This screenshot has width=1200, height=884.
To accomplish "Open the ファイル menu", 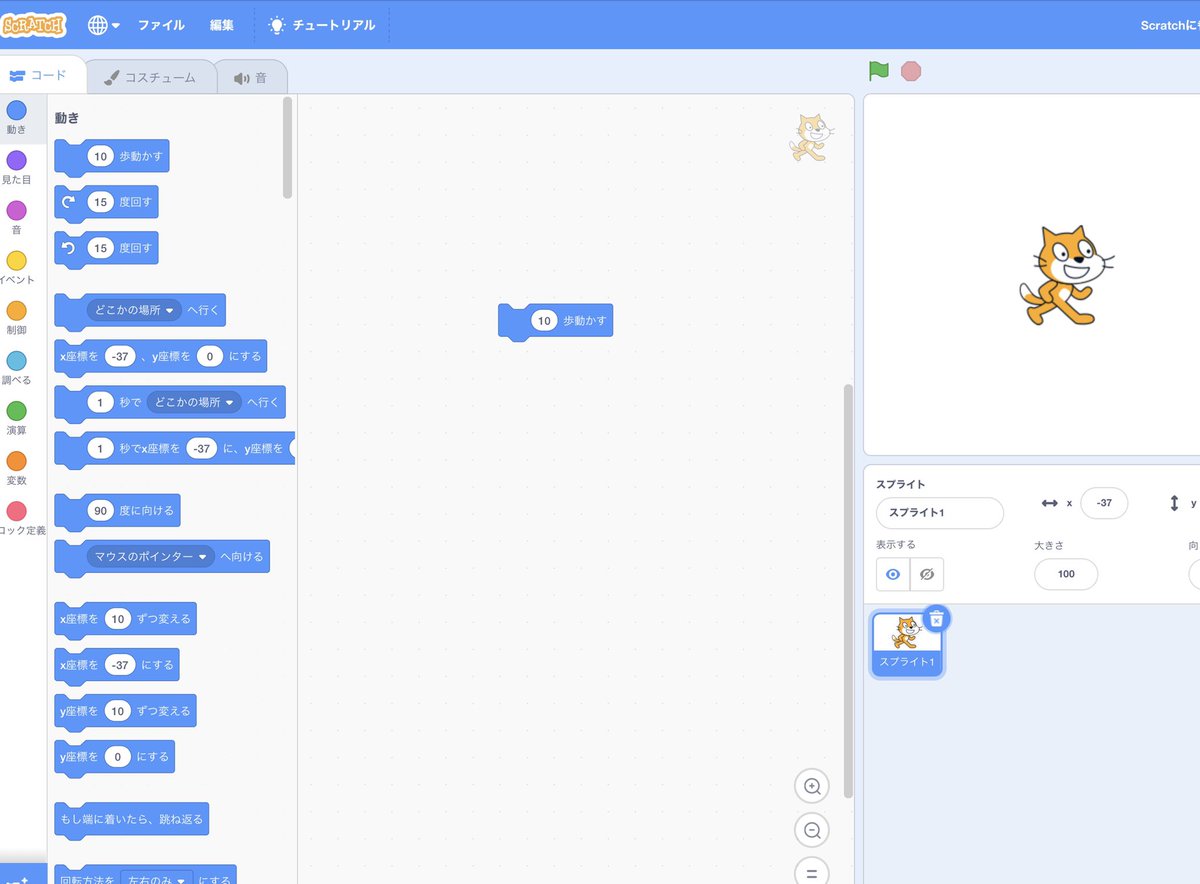I will 161,25.
